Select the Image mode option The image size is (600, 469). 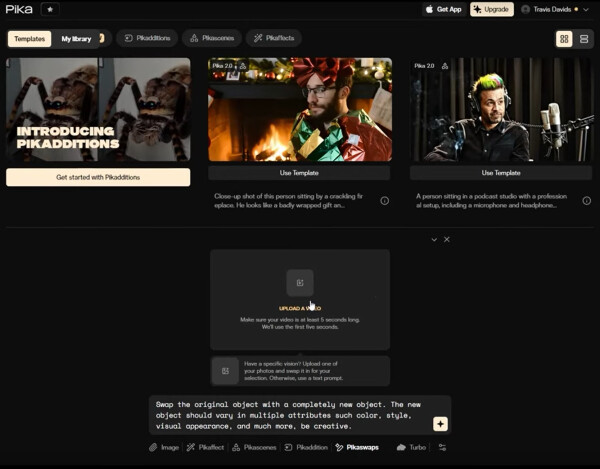165,447
